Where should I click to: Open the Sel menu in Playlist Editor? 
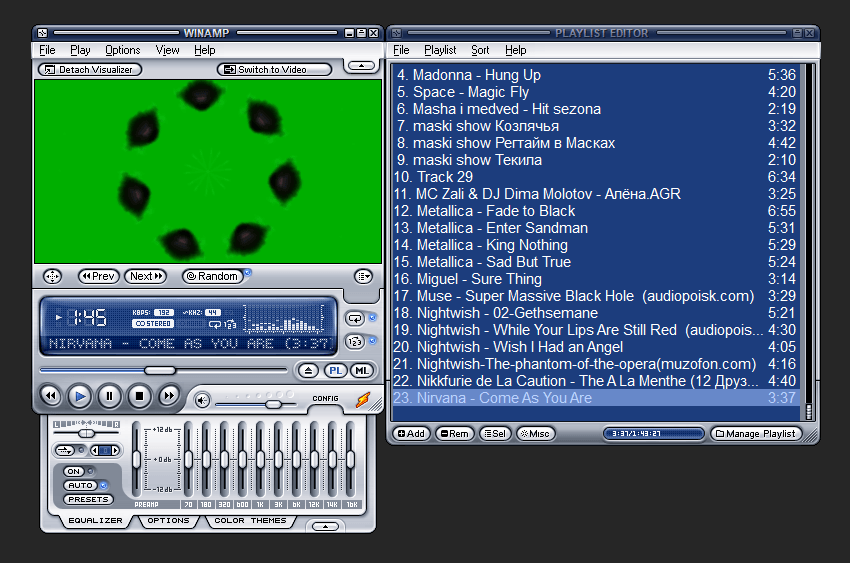[x=495, y=433]
